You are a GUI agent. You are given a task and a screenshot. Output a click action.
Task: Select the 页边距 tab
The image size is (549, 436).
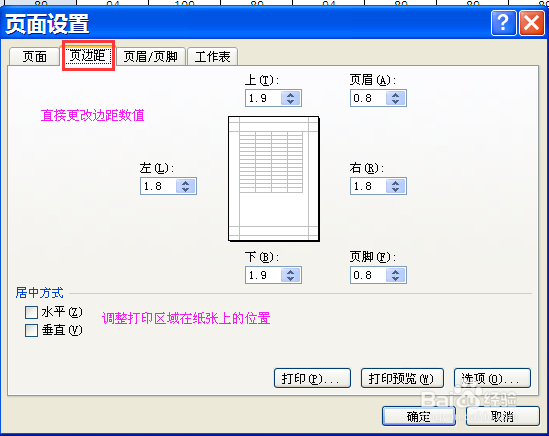pos(88,55)
